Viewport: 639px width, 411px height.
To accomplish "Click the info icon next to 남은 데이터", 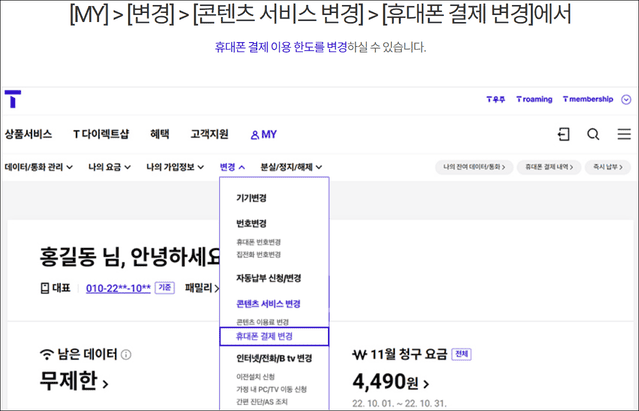I will coord(126,355).
